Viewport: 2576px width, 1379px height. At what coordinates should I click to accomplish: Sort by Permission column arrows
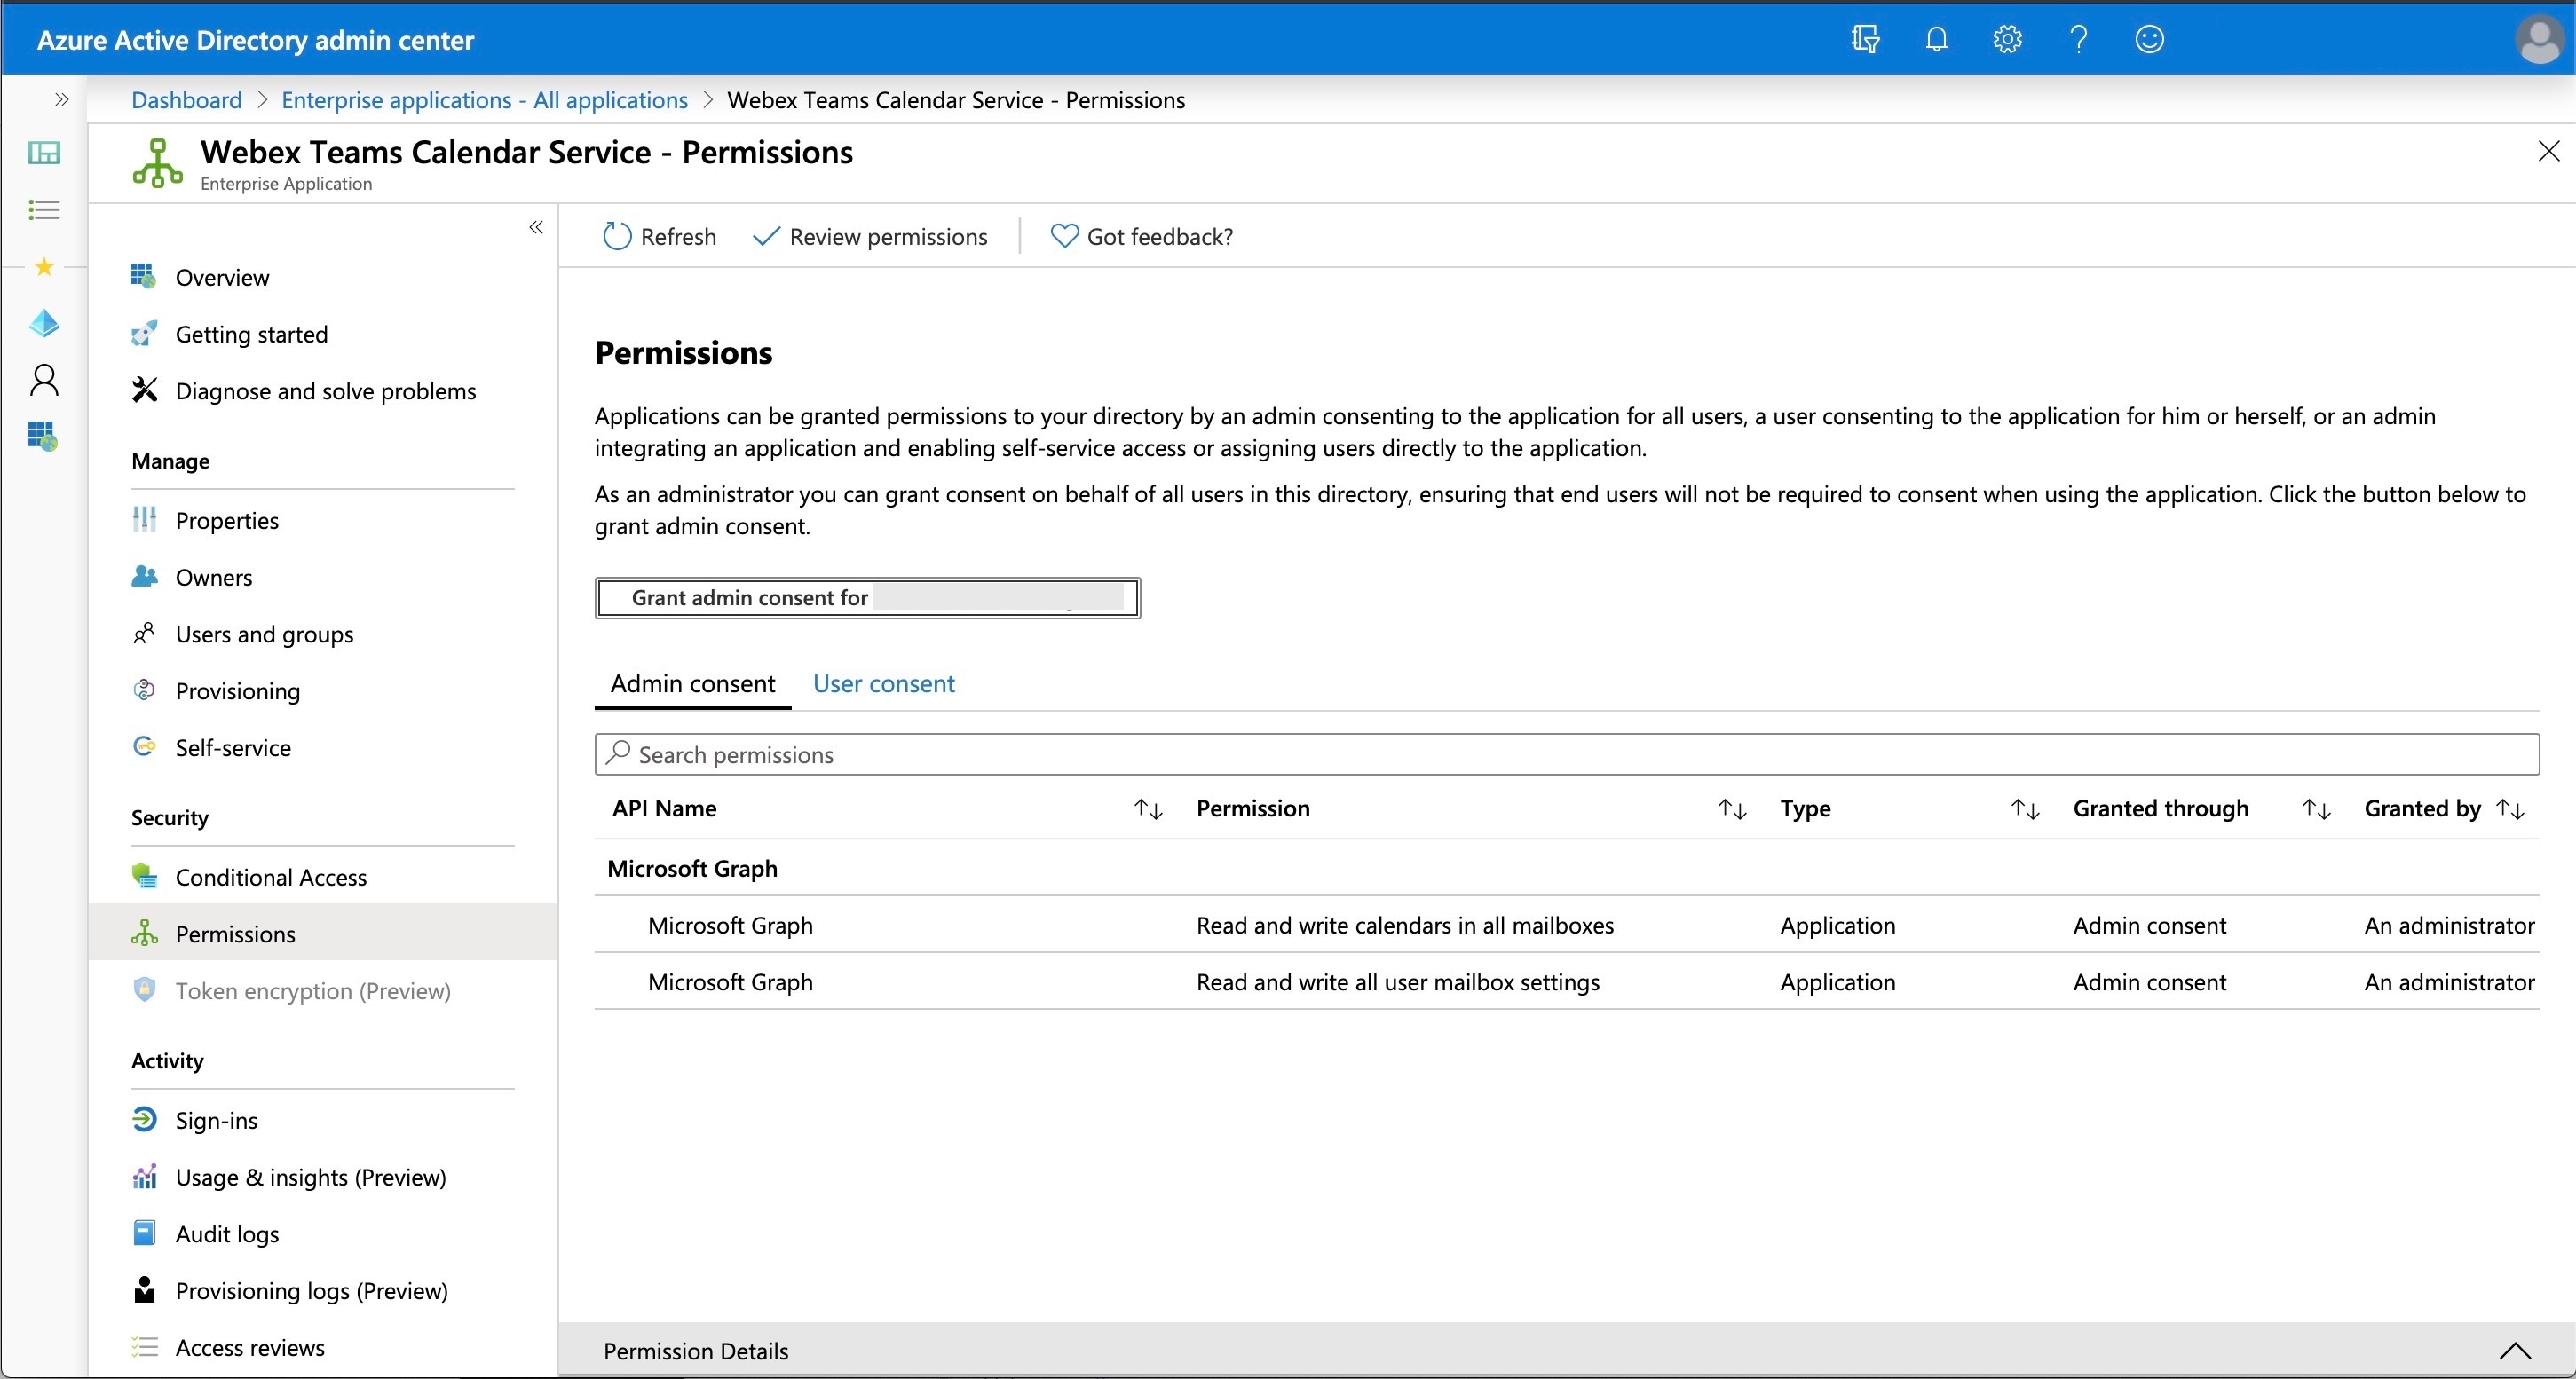[1732, 809]
